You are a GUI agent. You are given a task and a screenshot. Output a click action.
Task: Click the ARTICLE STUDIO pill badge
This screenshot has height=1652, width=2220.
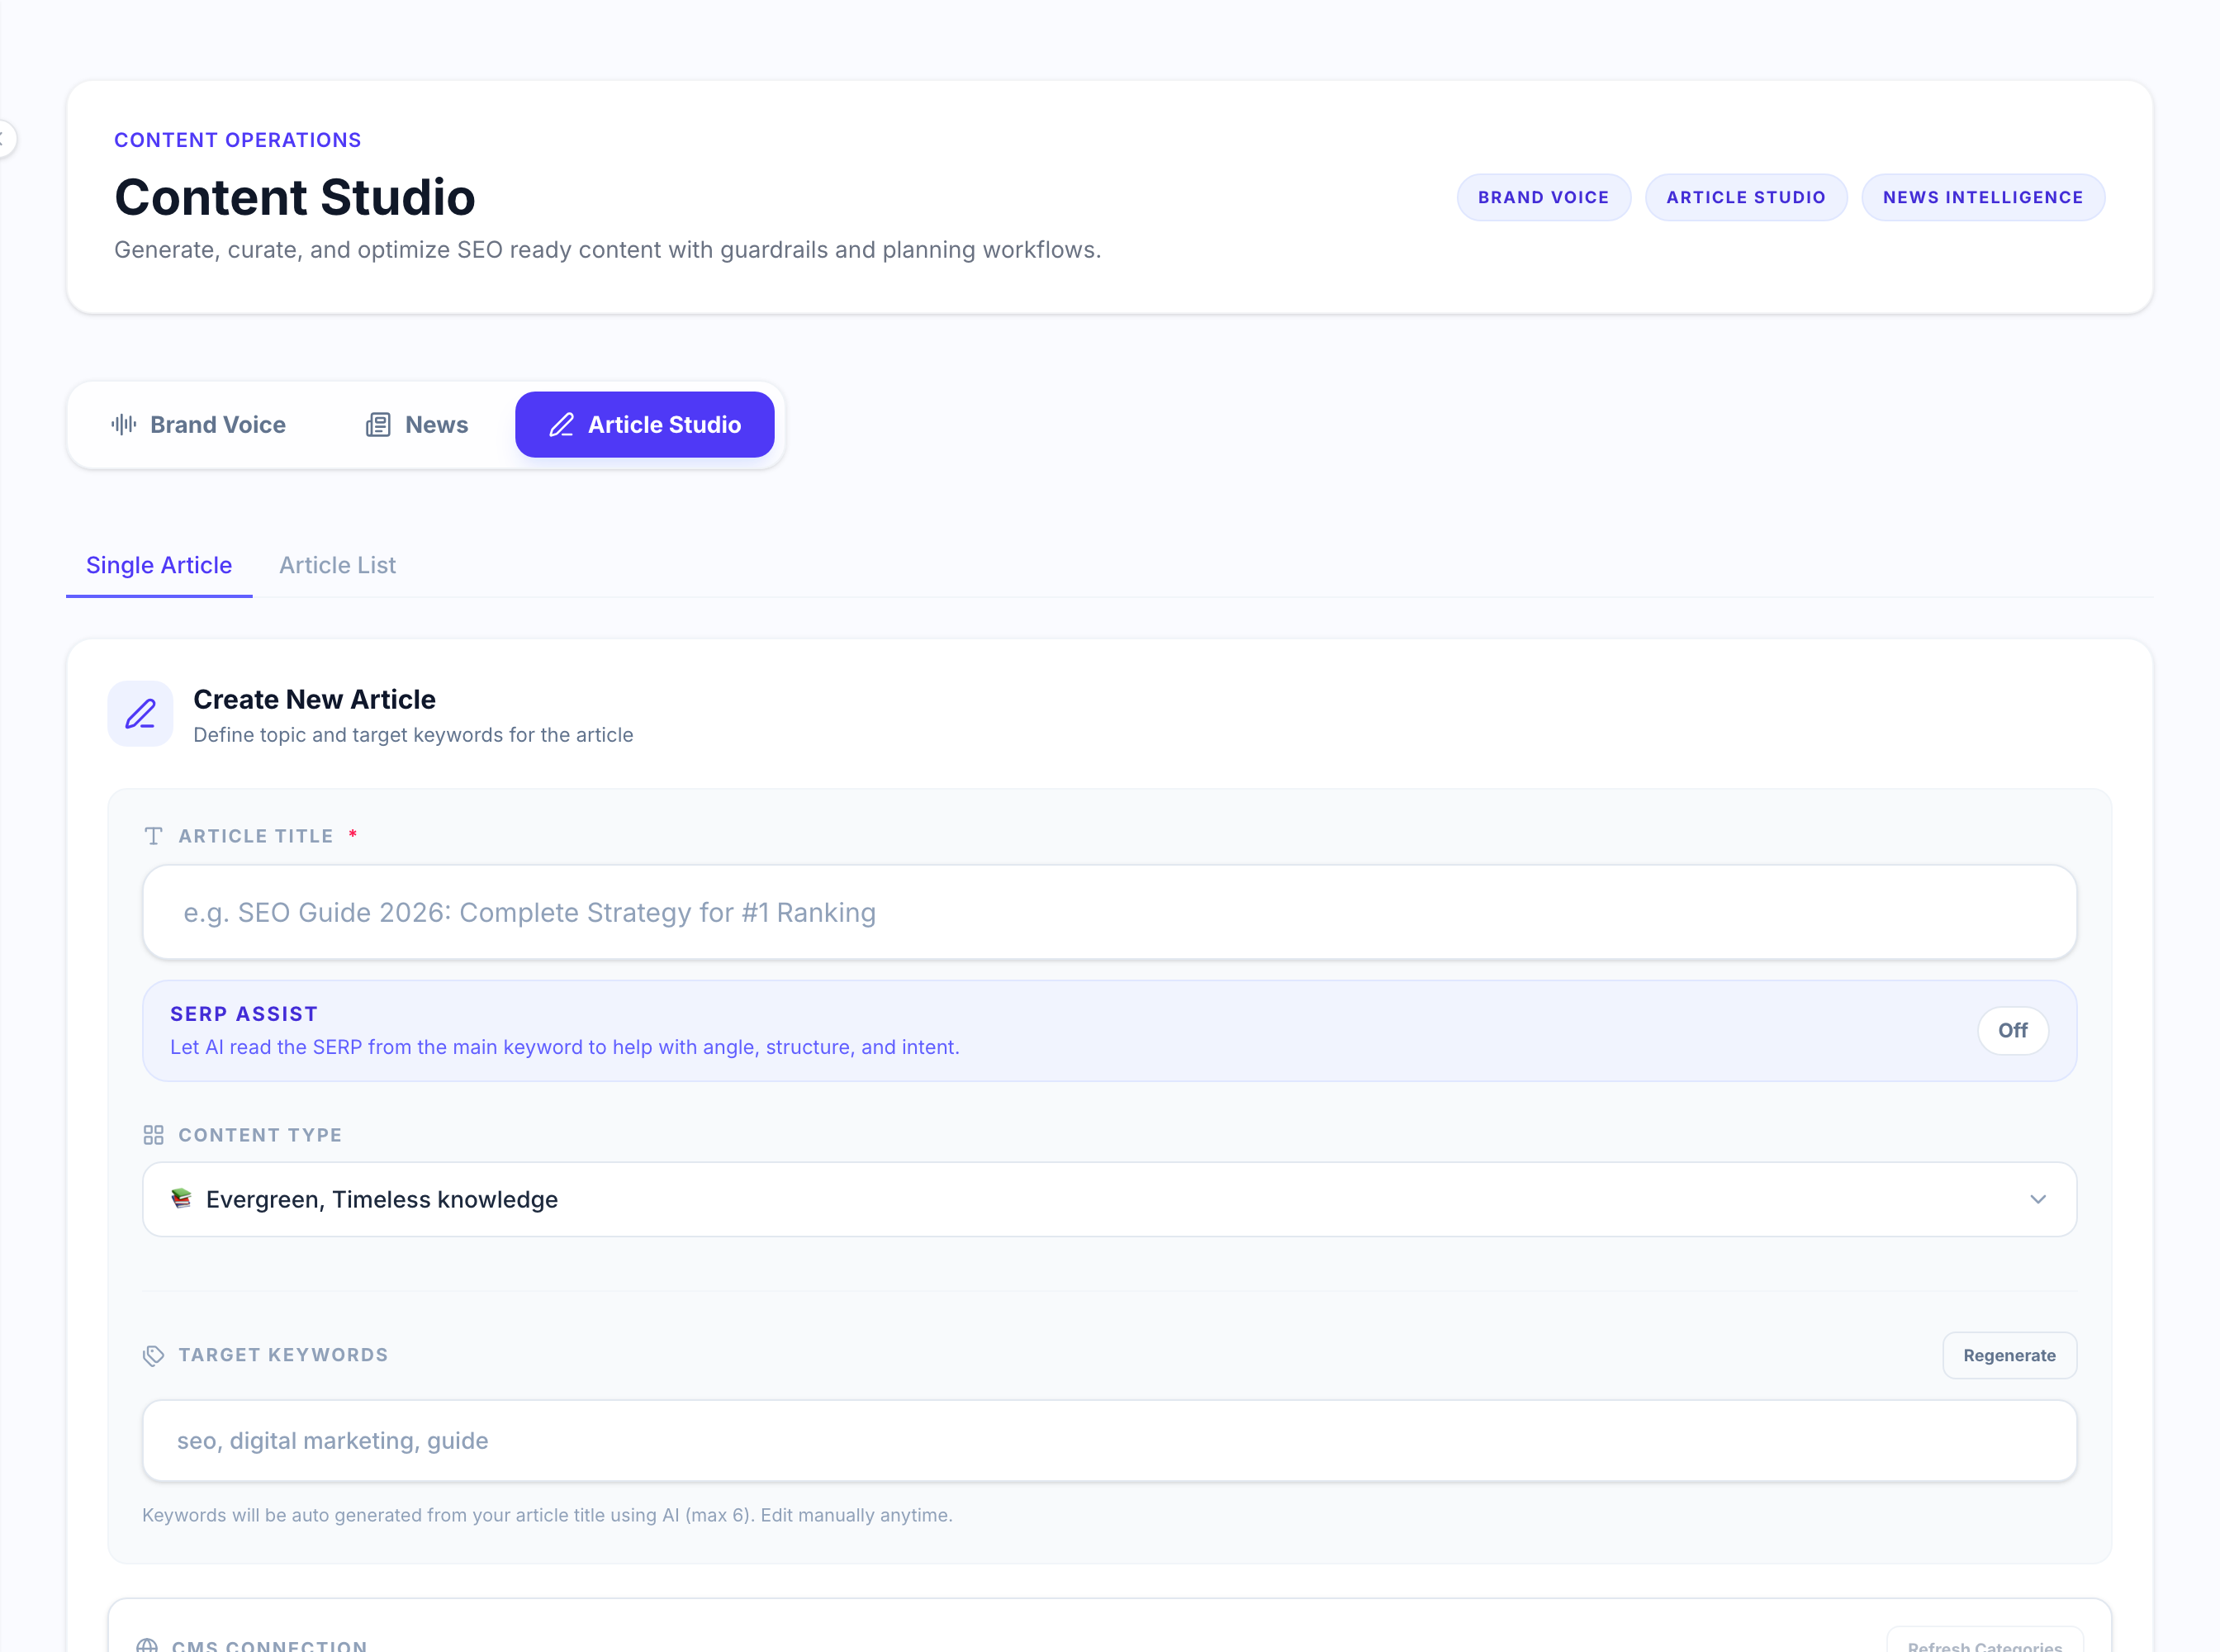(x=1745, y=197)
